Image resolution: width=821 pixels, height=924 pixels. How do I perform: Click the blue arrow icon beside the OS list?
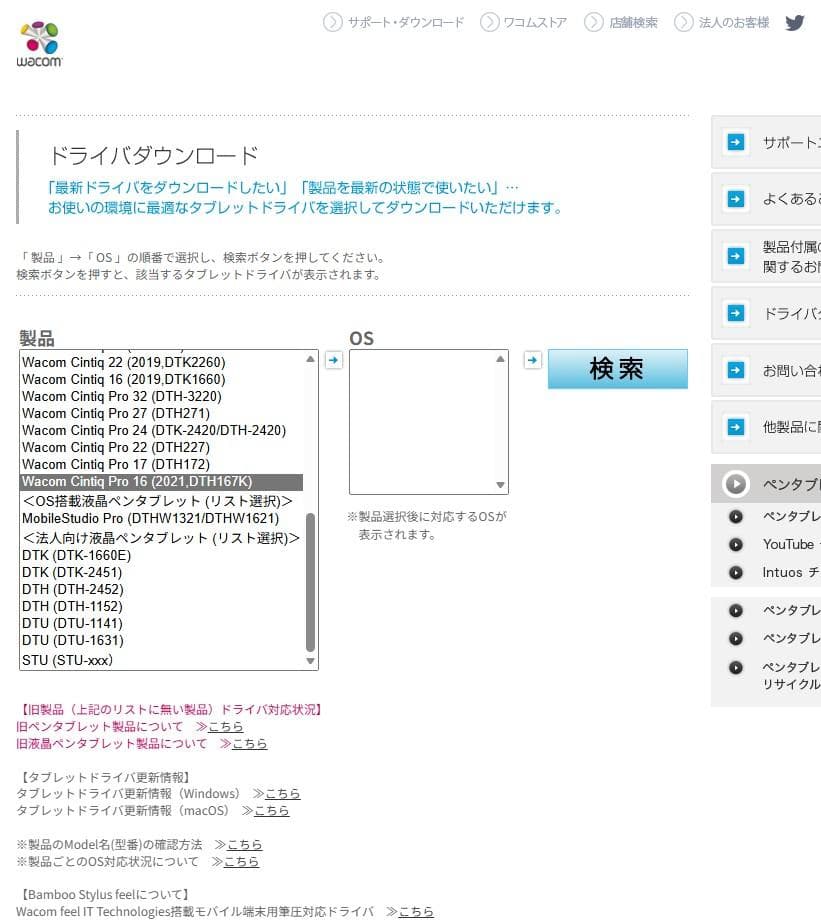533,362
